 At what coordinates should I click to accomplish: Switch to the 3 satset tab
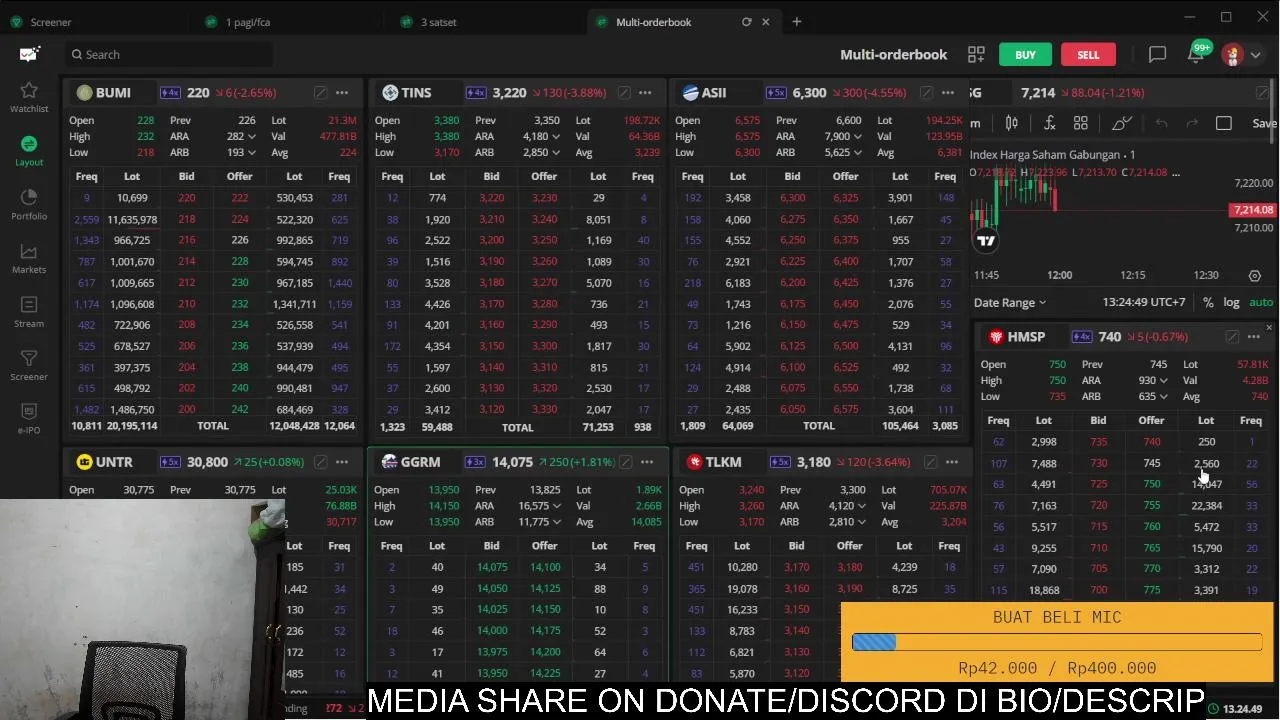438,22
